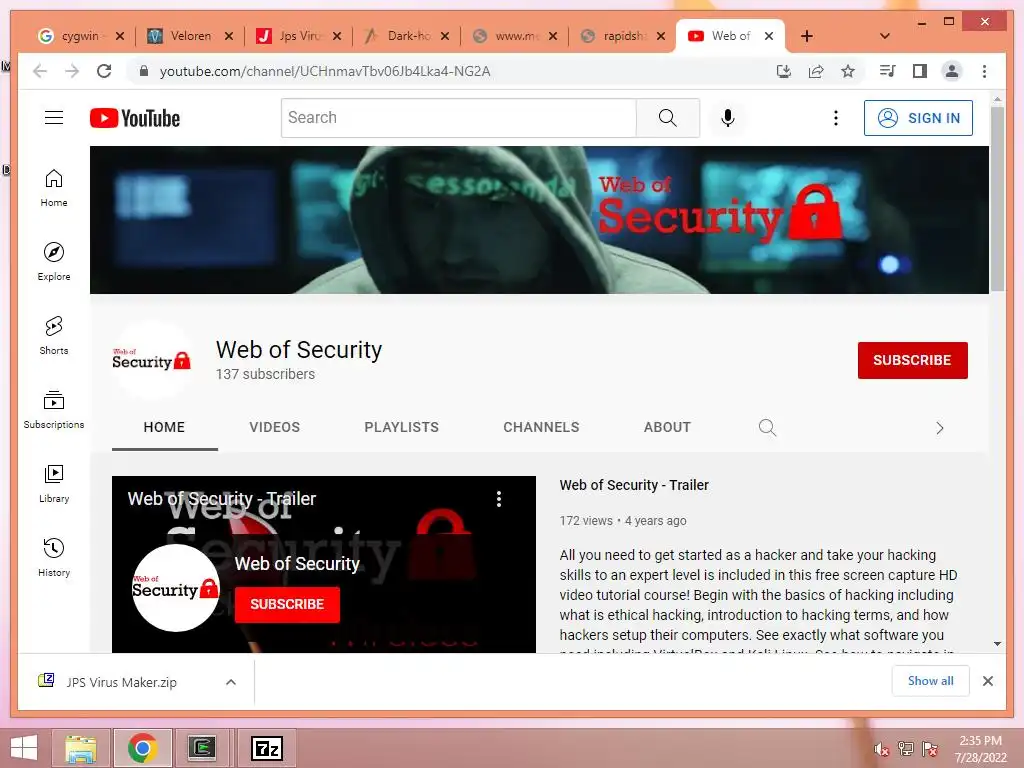Open a new Chrome tab
This screenshot has width=1024, height=768.
click(807, 36)
